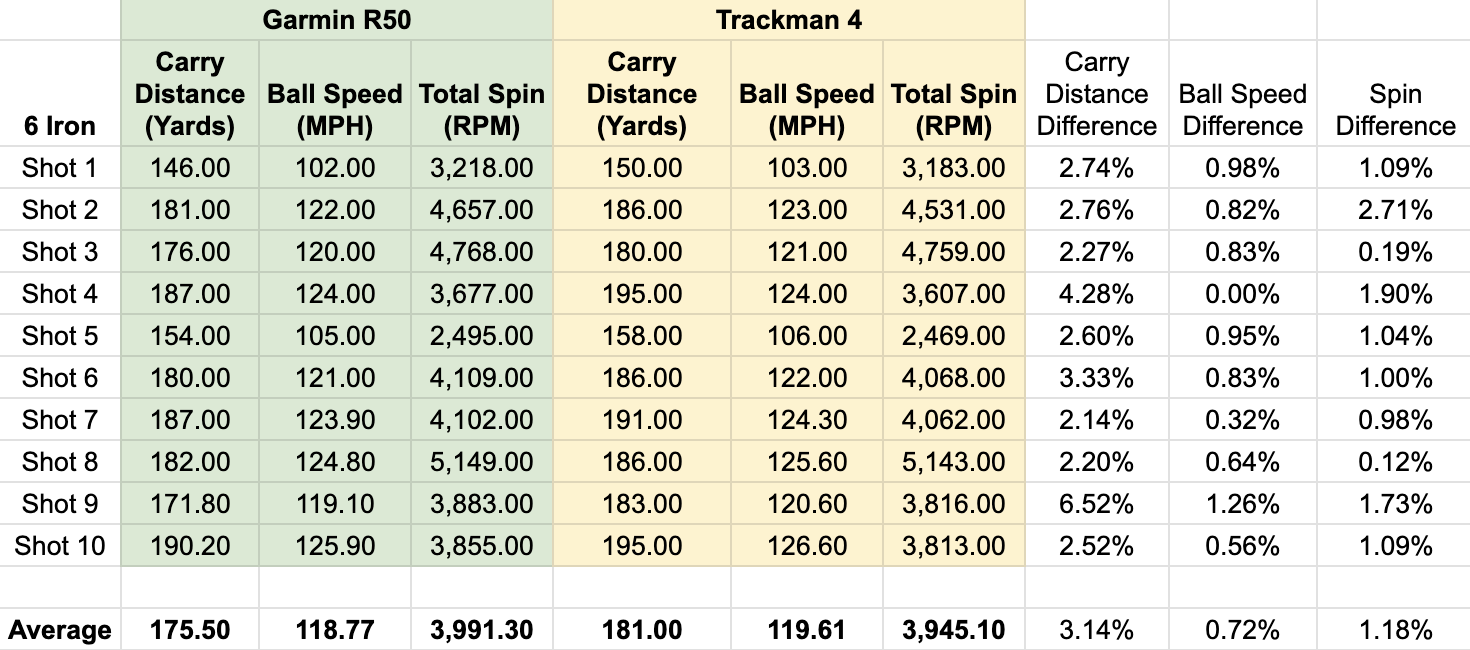Select Shot 5 Trackman carry distance 158.00
Screen dimensions: 1470x650
[642, 336]
